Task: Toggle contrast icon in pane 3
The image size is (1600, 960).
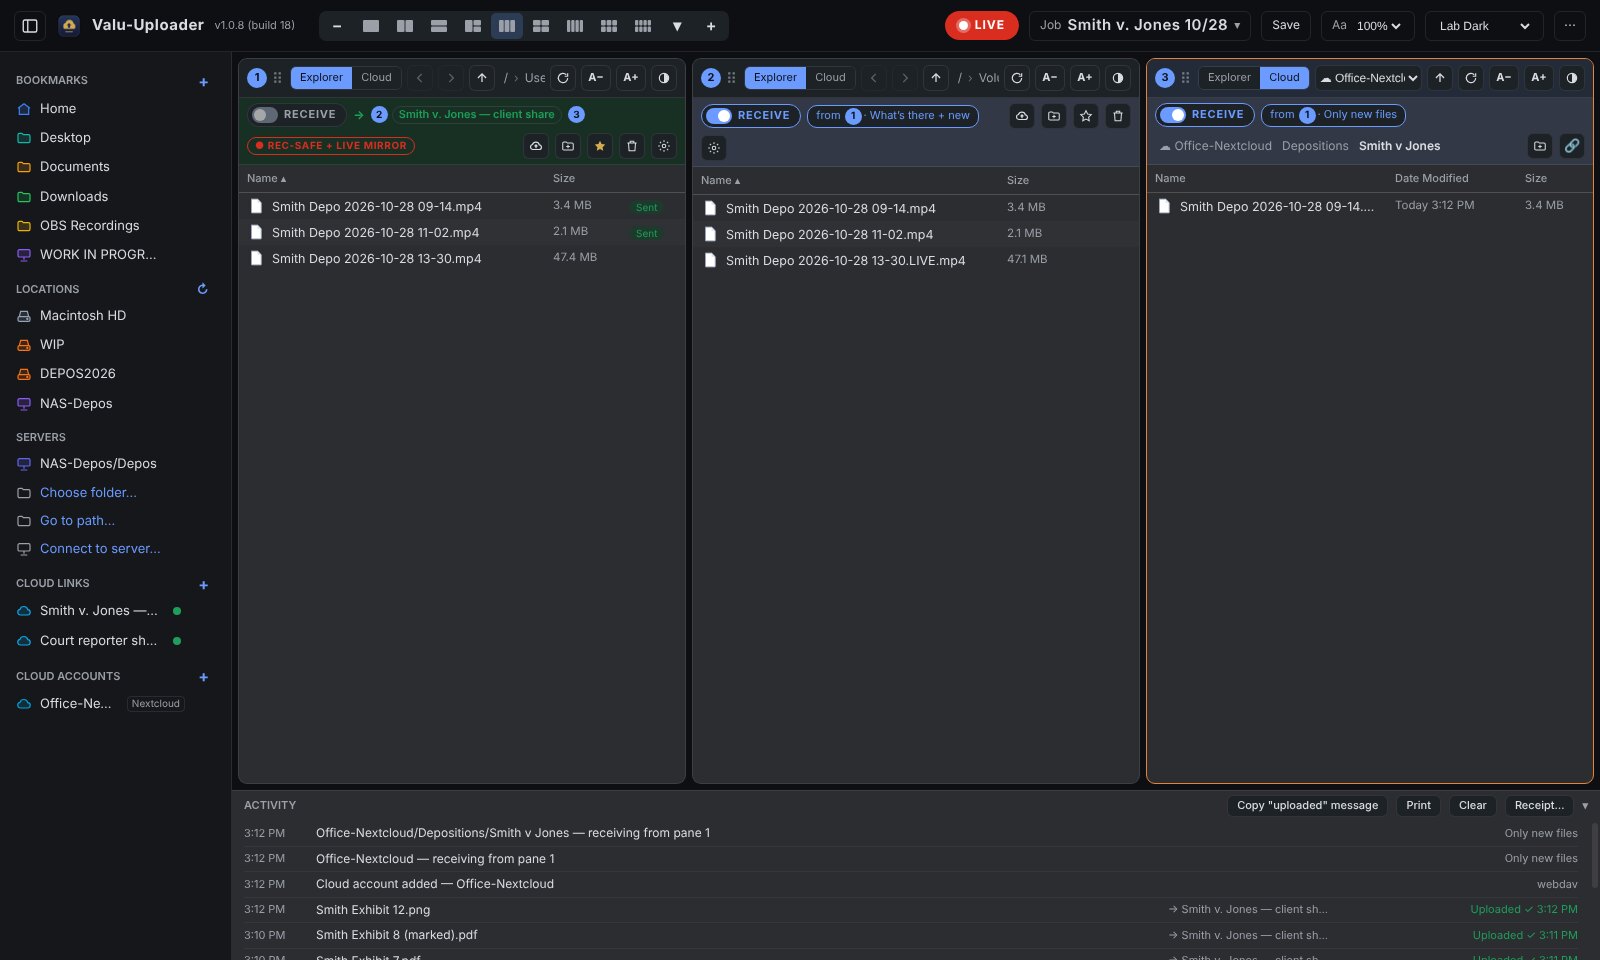Action: click(1572, 78)
